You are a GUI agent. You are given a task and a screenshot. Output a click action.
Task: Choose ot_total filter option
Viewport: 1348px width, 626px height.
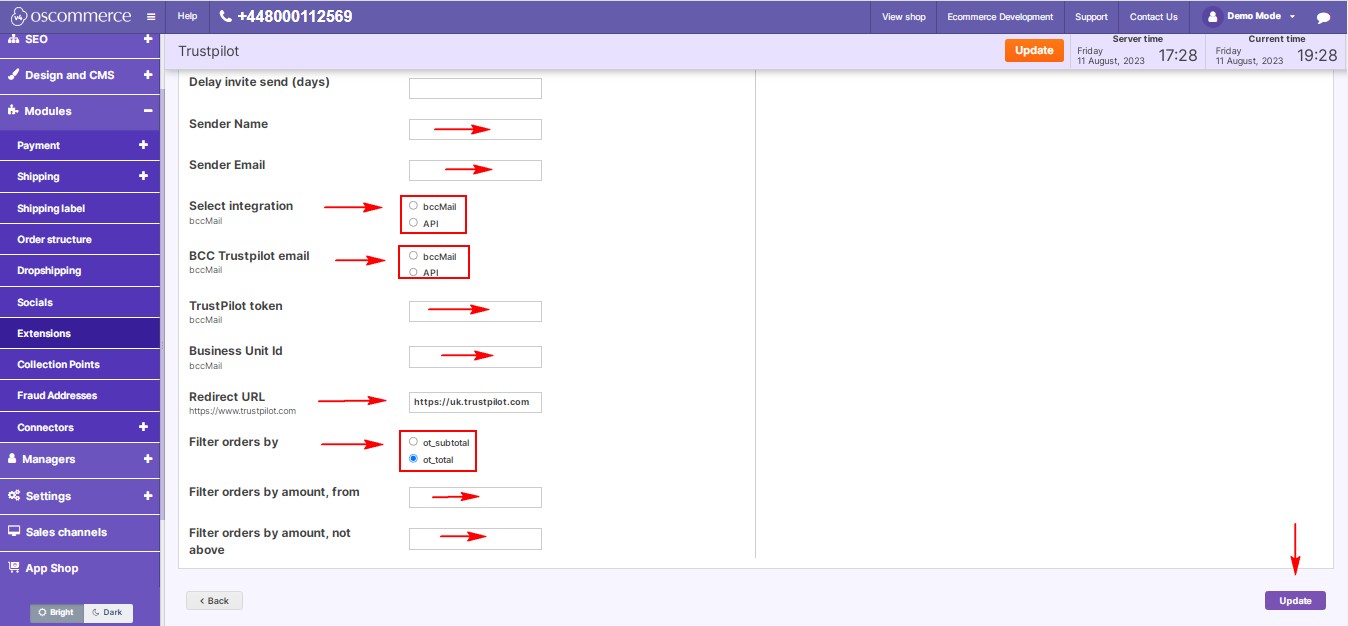[413, 459]
